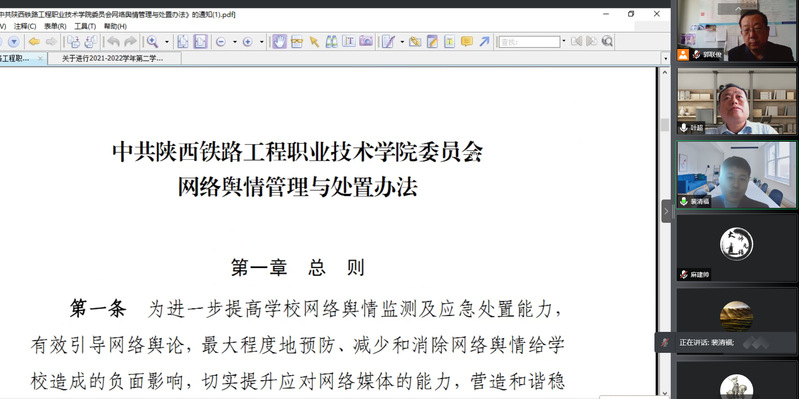
Task: Click the heading 第一章 总 则
Action: coord(298,267)
